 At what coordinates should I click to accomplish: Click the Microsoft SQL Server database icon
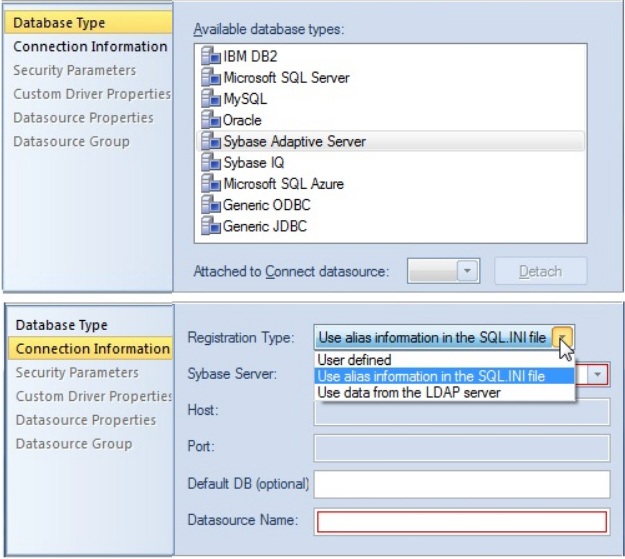coord(210,77)
